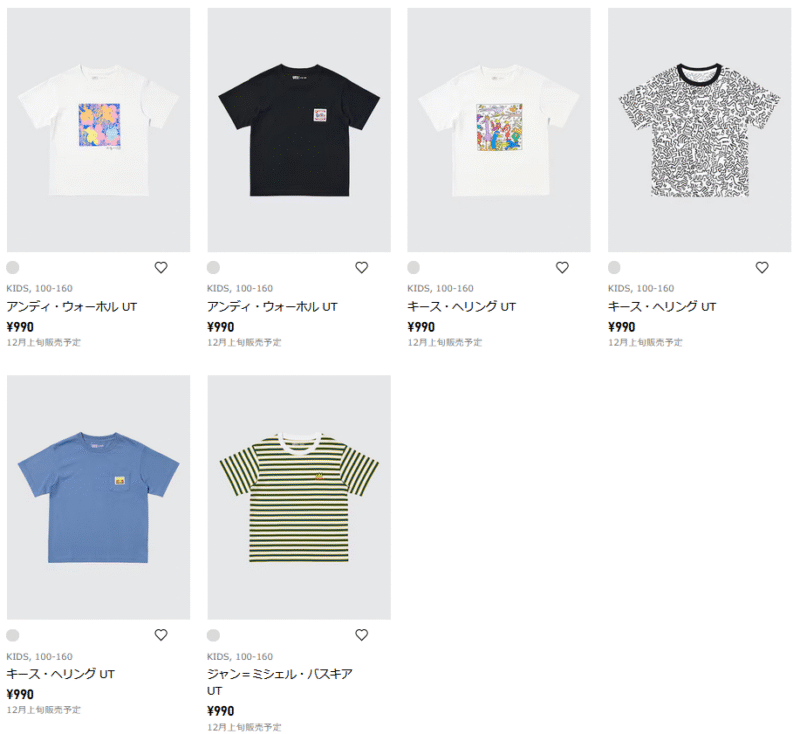Image resolution: width=800 pixels, height=734 pixels.
Task: Add white Keith Haring square-print tee to wishlist
Action: tap(562, 267)
